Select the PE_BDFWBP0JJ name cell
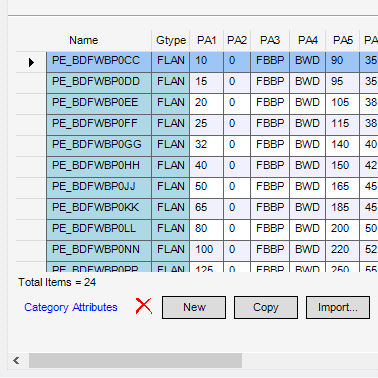378x378 pixels. (x=99, y=188)
